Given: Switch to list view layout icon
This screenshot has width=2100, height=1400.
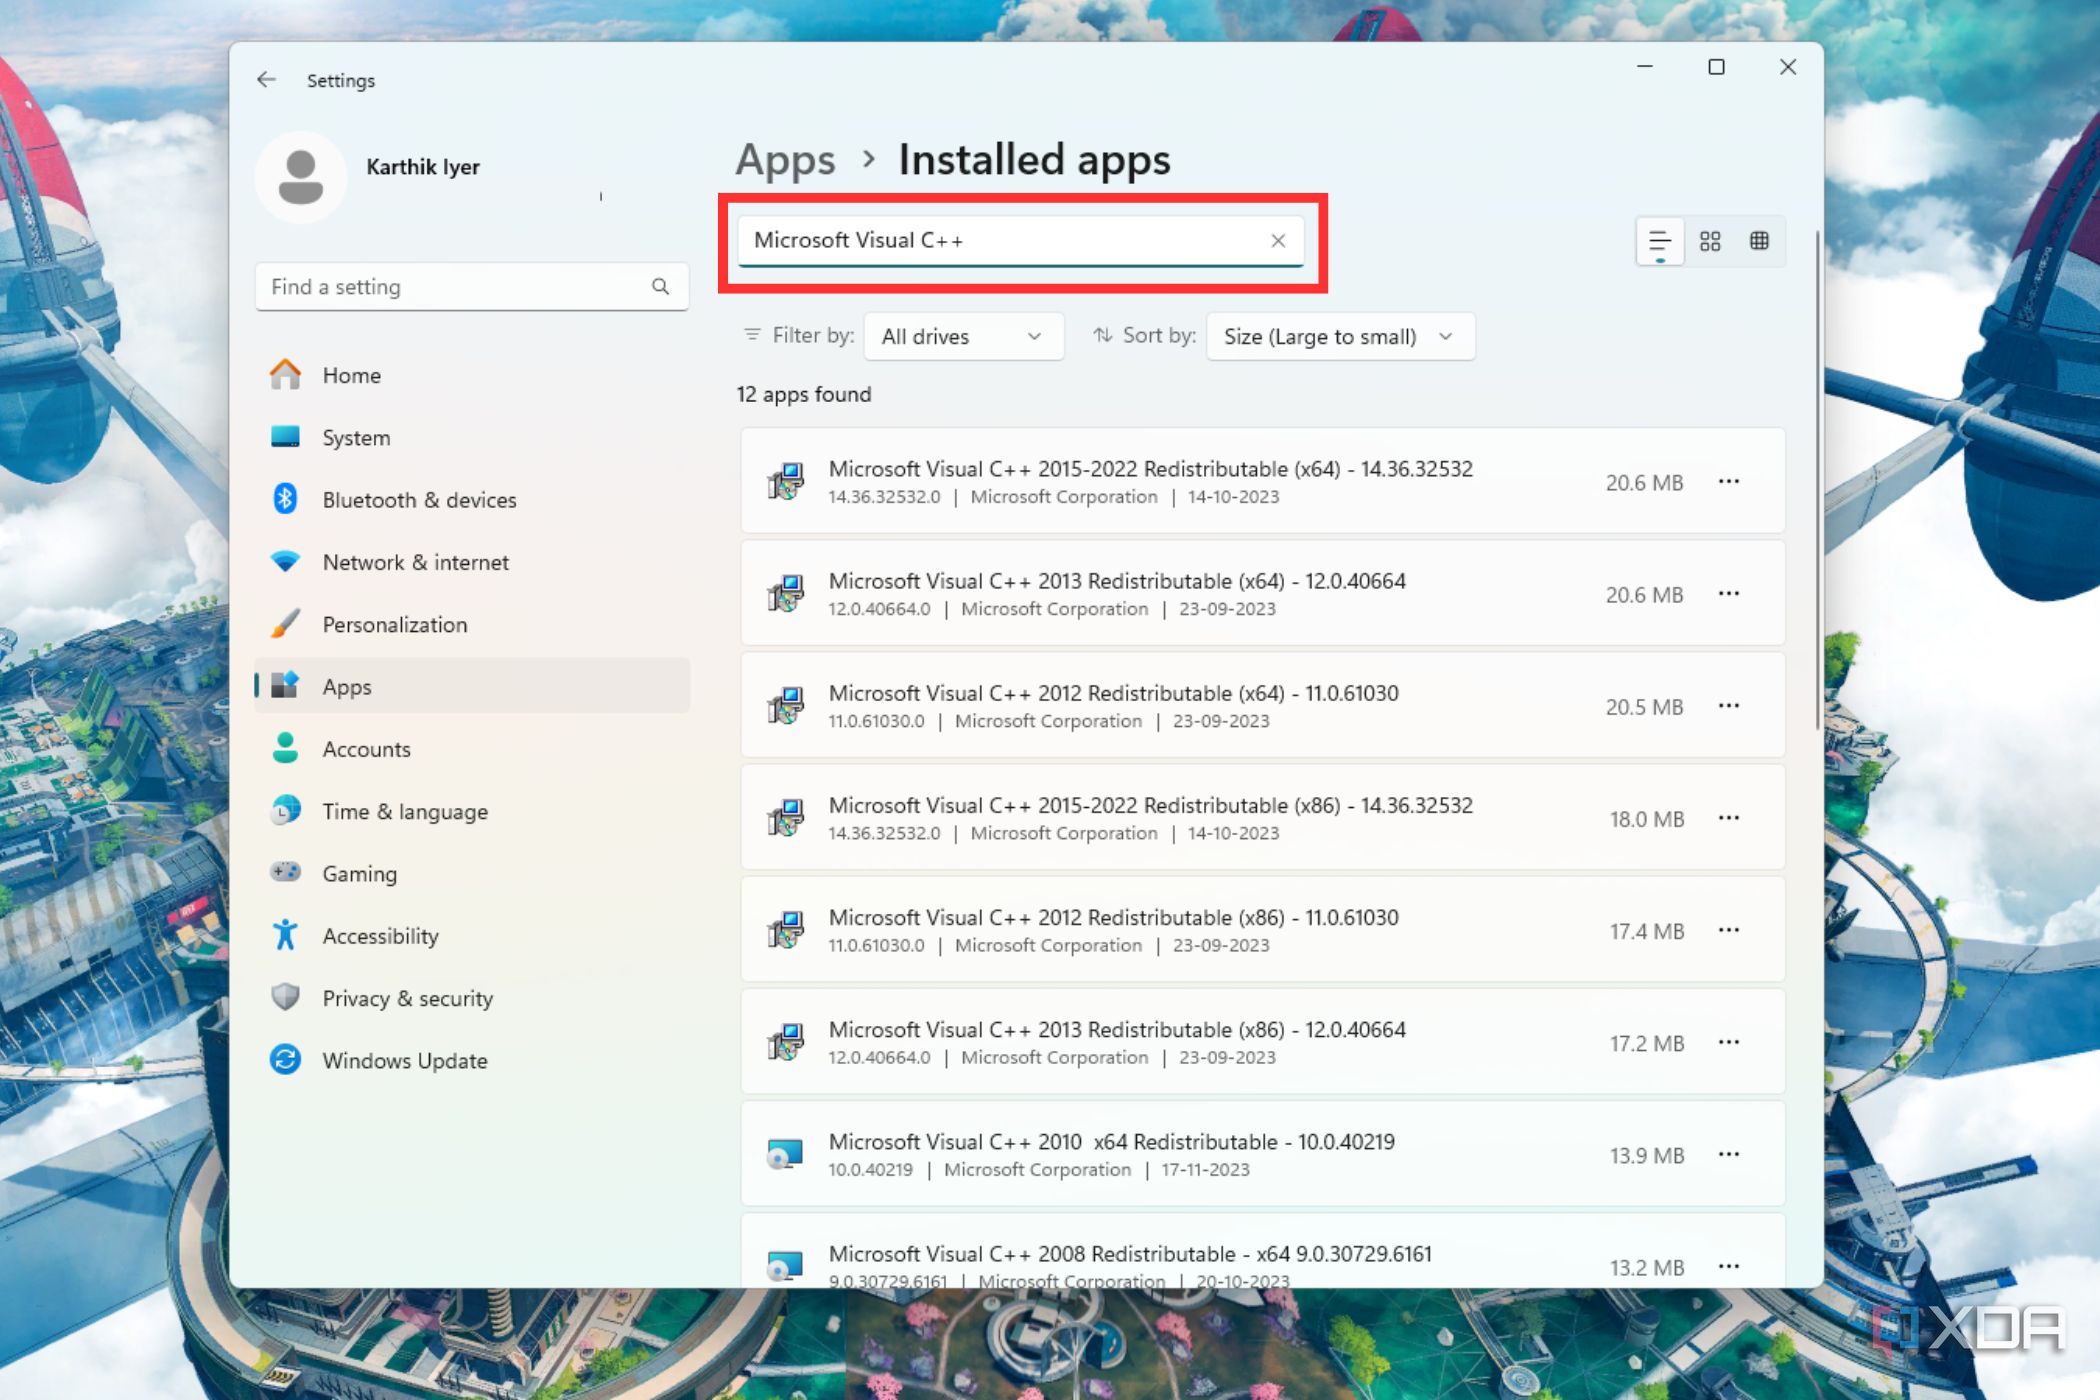Looking at the screenshot, I should point(1659,241).
